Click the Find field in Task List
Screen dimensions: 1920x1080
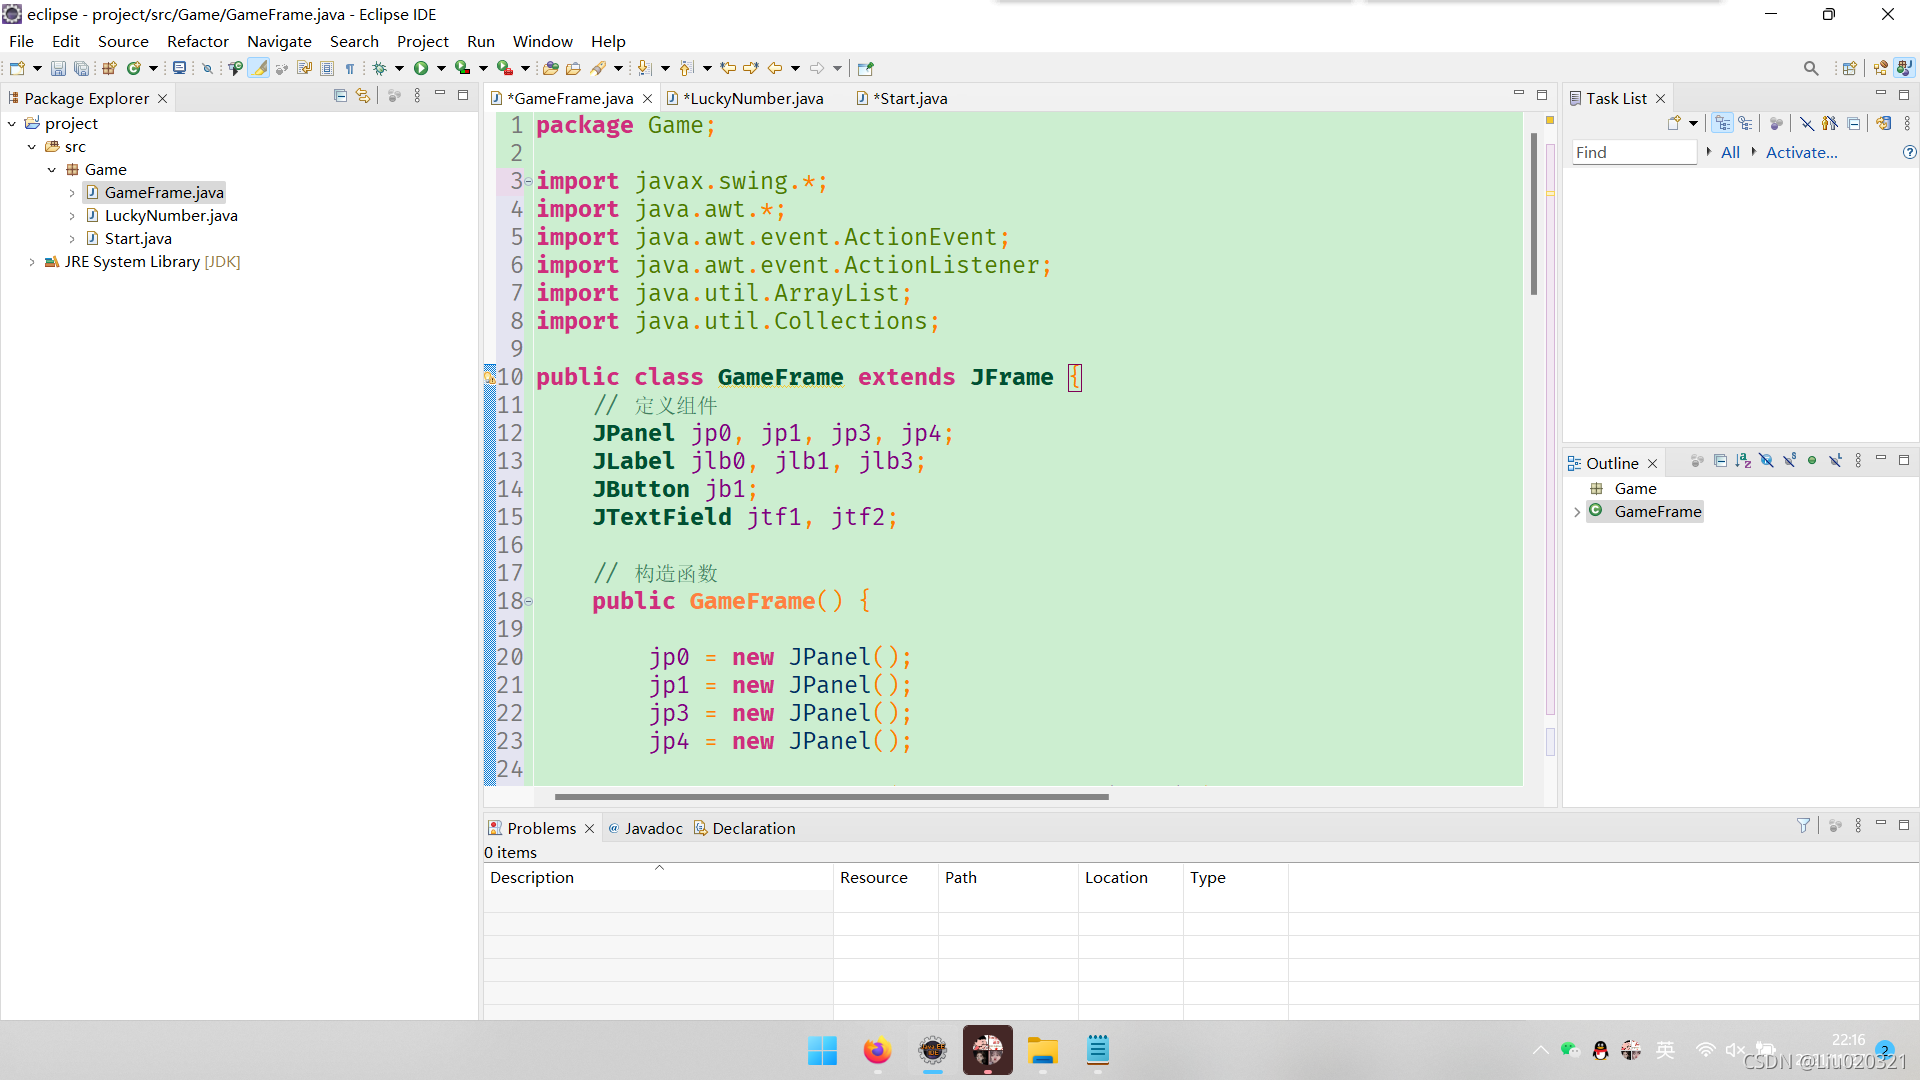pyautogui.click(x=1633, y=152)
